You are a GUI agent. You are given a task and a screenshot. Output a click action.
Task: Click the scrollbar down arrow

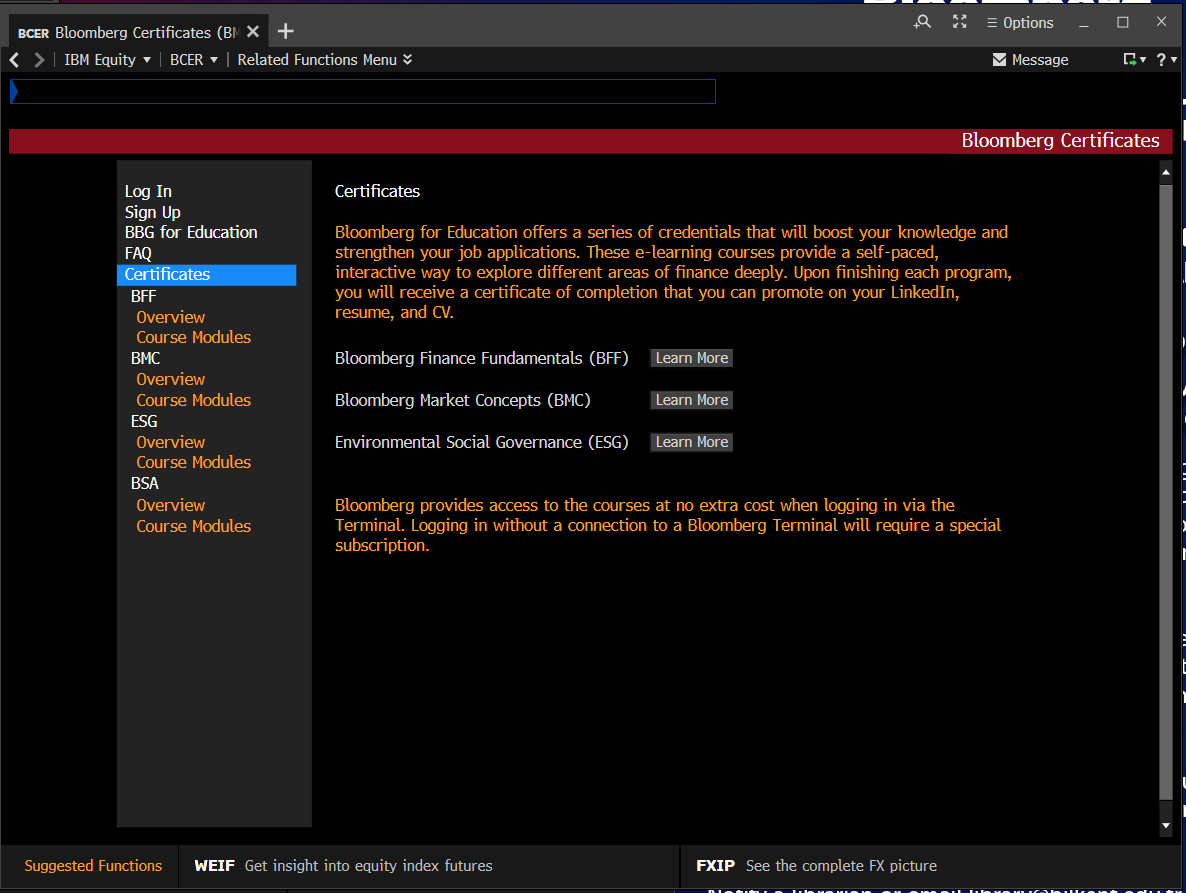1166,826
